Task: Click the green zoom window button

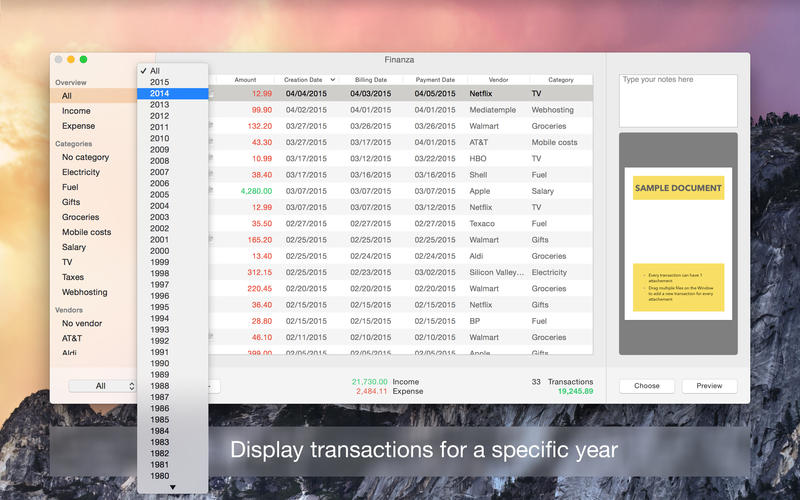Action: 83,60
